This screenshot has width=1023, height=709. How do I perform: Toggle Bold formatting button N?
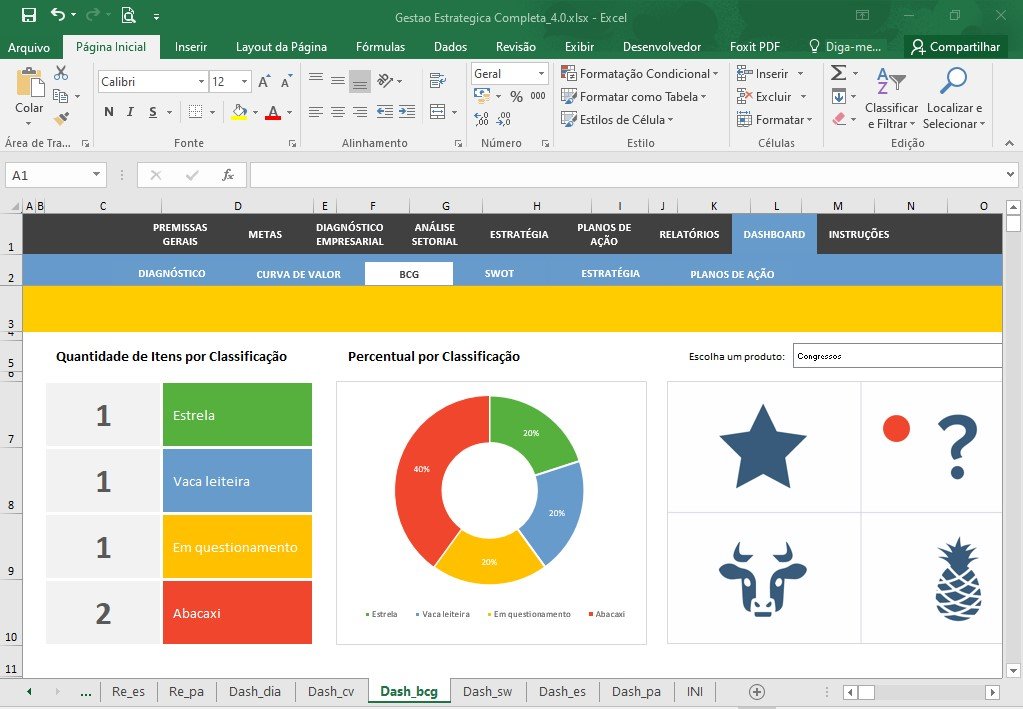109,112
